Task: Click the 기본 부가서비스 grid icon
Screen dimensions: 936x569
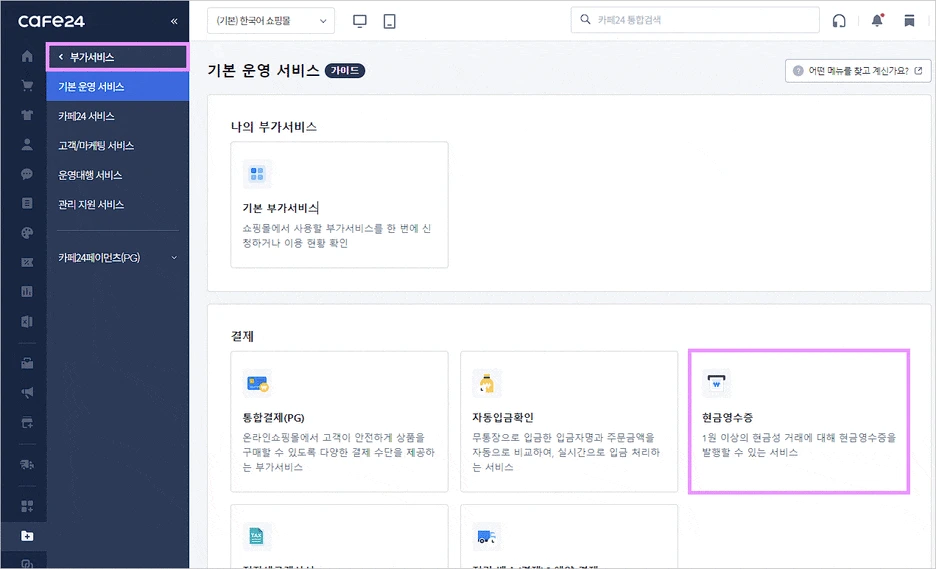Action: [x=257, y=174]
